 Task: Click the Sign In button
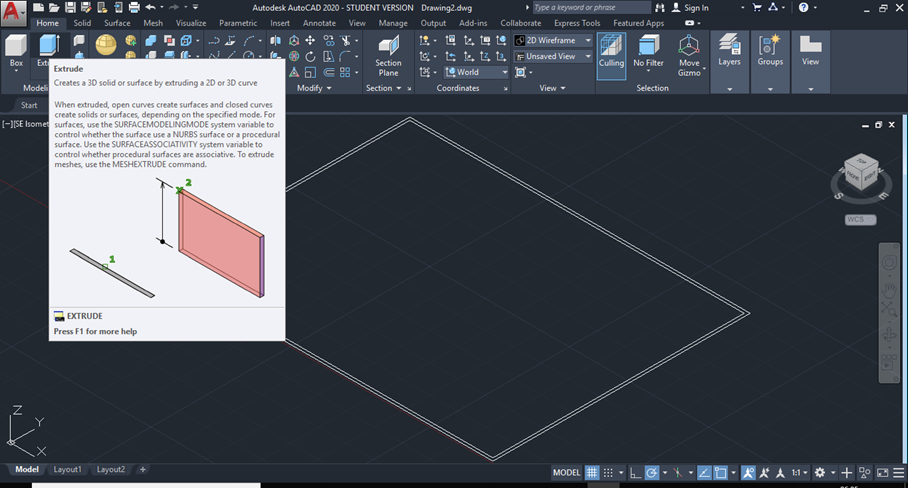pos(690,8)
